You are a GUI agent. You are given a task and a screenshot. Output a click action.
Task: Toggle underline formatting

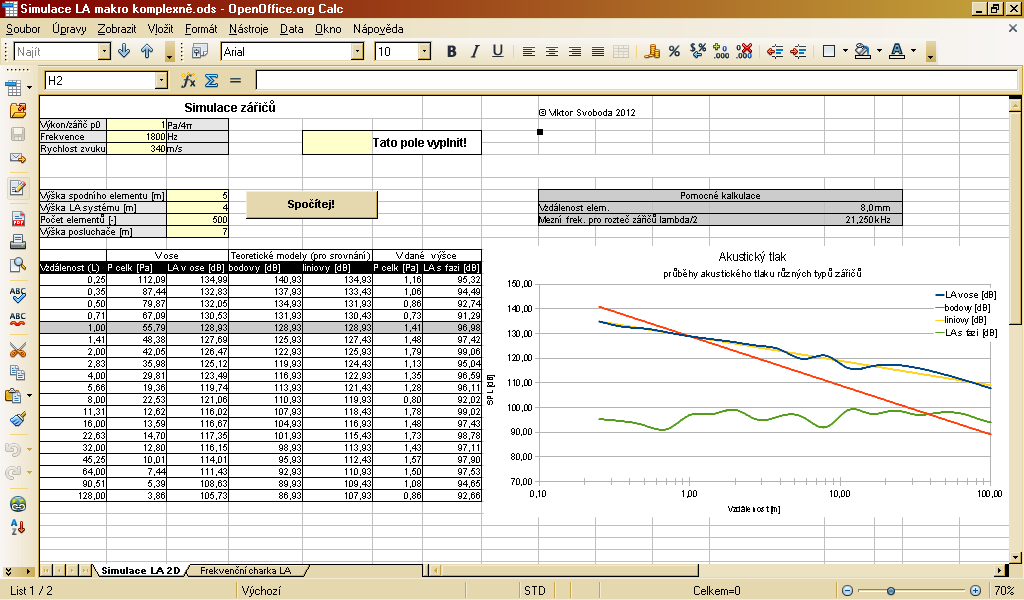coord(497,51)
